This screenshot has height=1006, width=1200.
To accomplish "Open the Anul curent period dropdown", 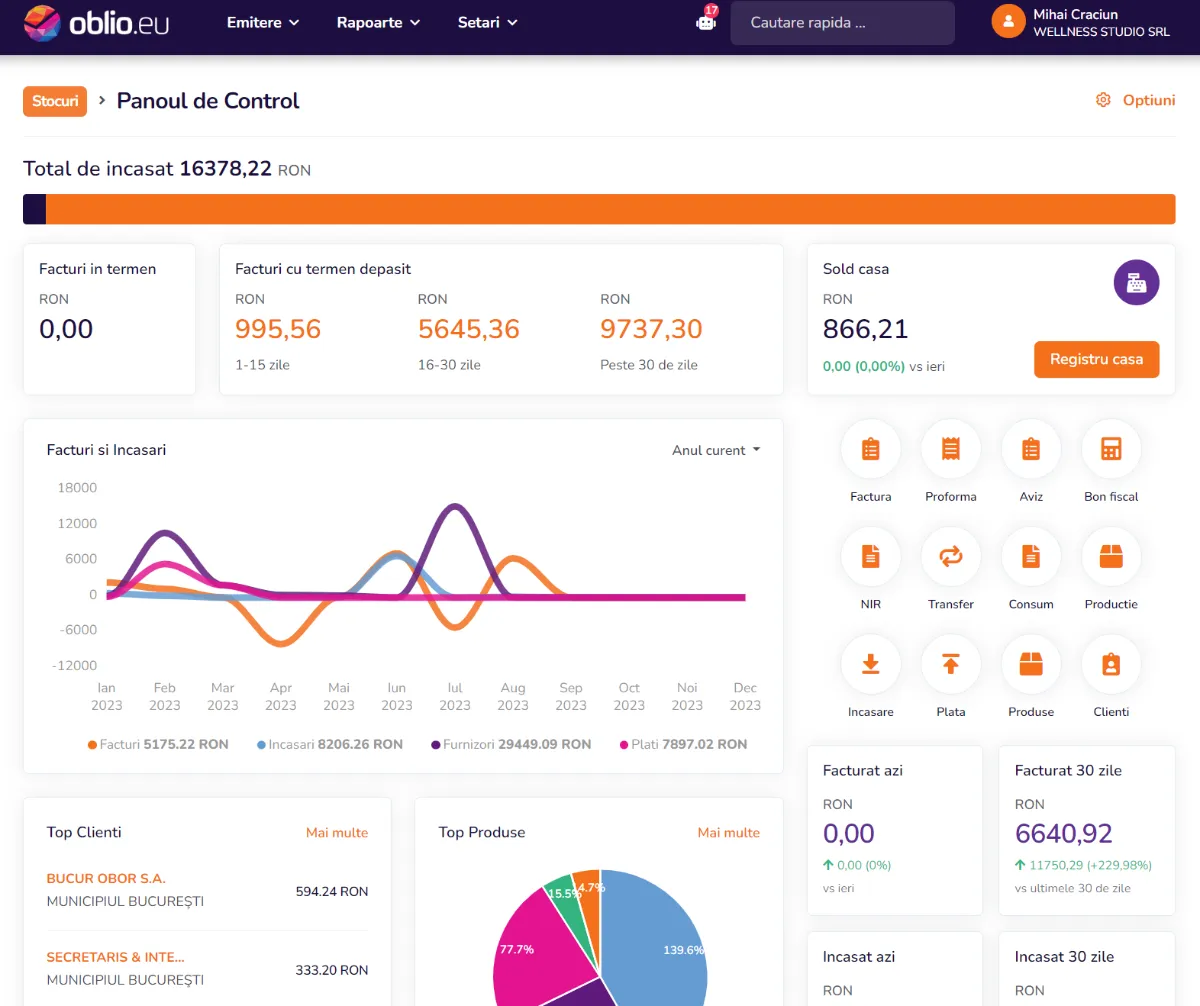I will click(x=716, y=450).
